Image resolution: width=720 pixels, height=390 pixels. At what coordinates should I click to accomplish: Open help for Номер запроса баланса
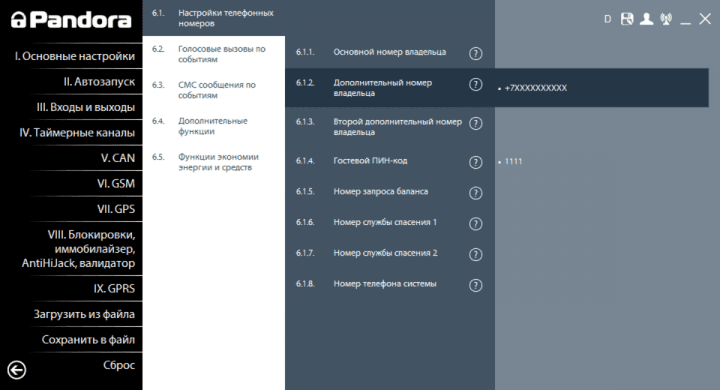(x=476, y=193)
